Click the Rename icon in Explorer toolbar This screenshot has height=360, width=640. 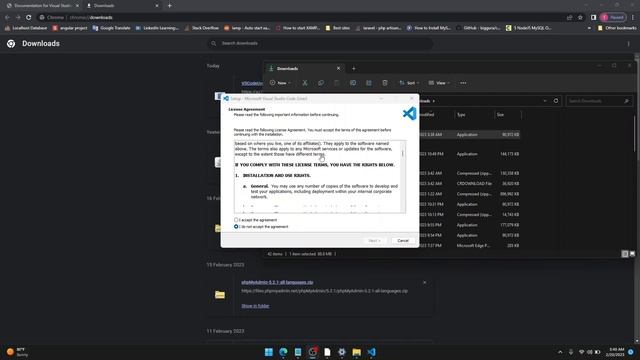click(x=353, y=83)
